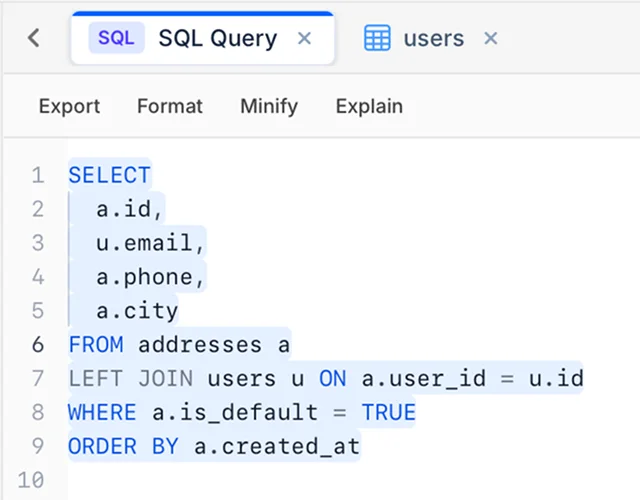Click LEFT JOIN on line 7
The height and width of the screenshot is (500, 640).
click(131, 379)
